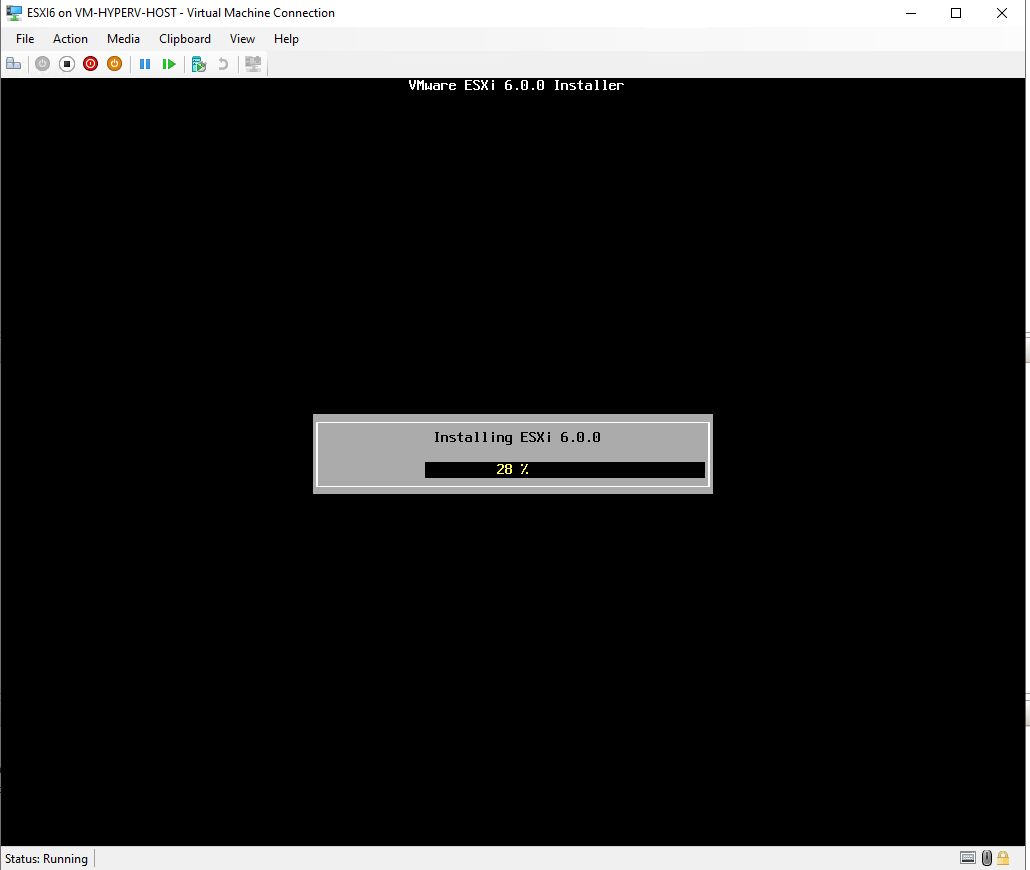Viewport: 1030px width, 870px height.
Task: Open the Action menu
Action: click(70, 39)
